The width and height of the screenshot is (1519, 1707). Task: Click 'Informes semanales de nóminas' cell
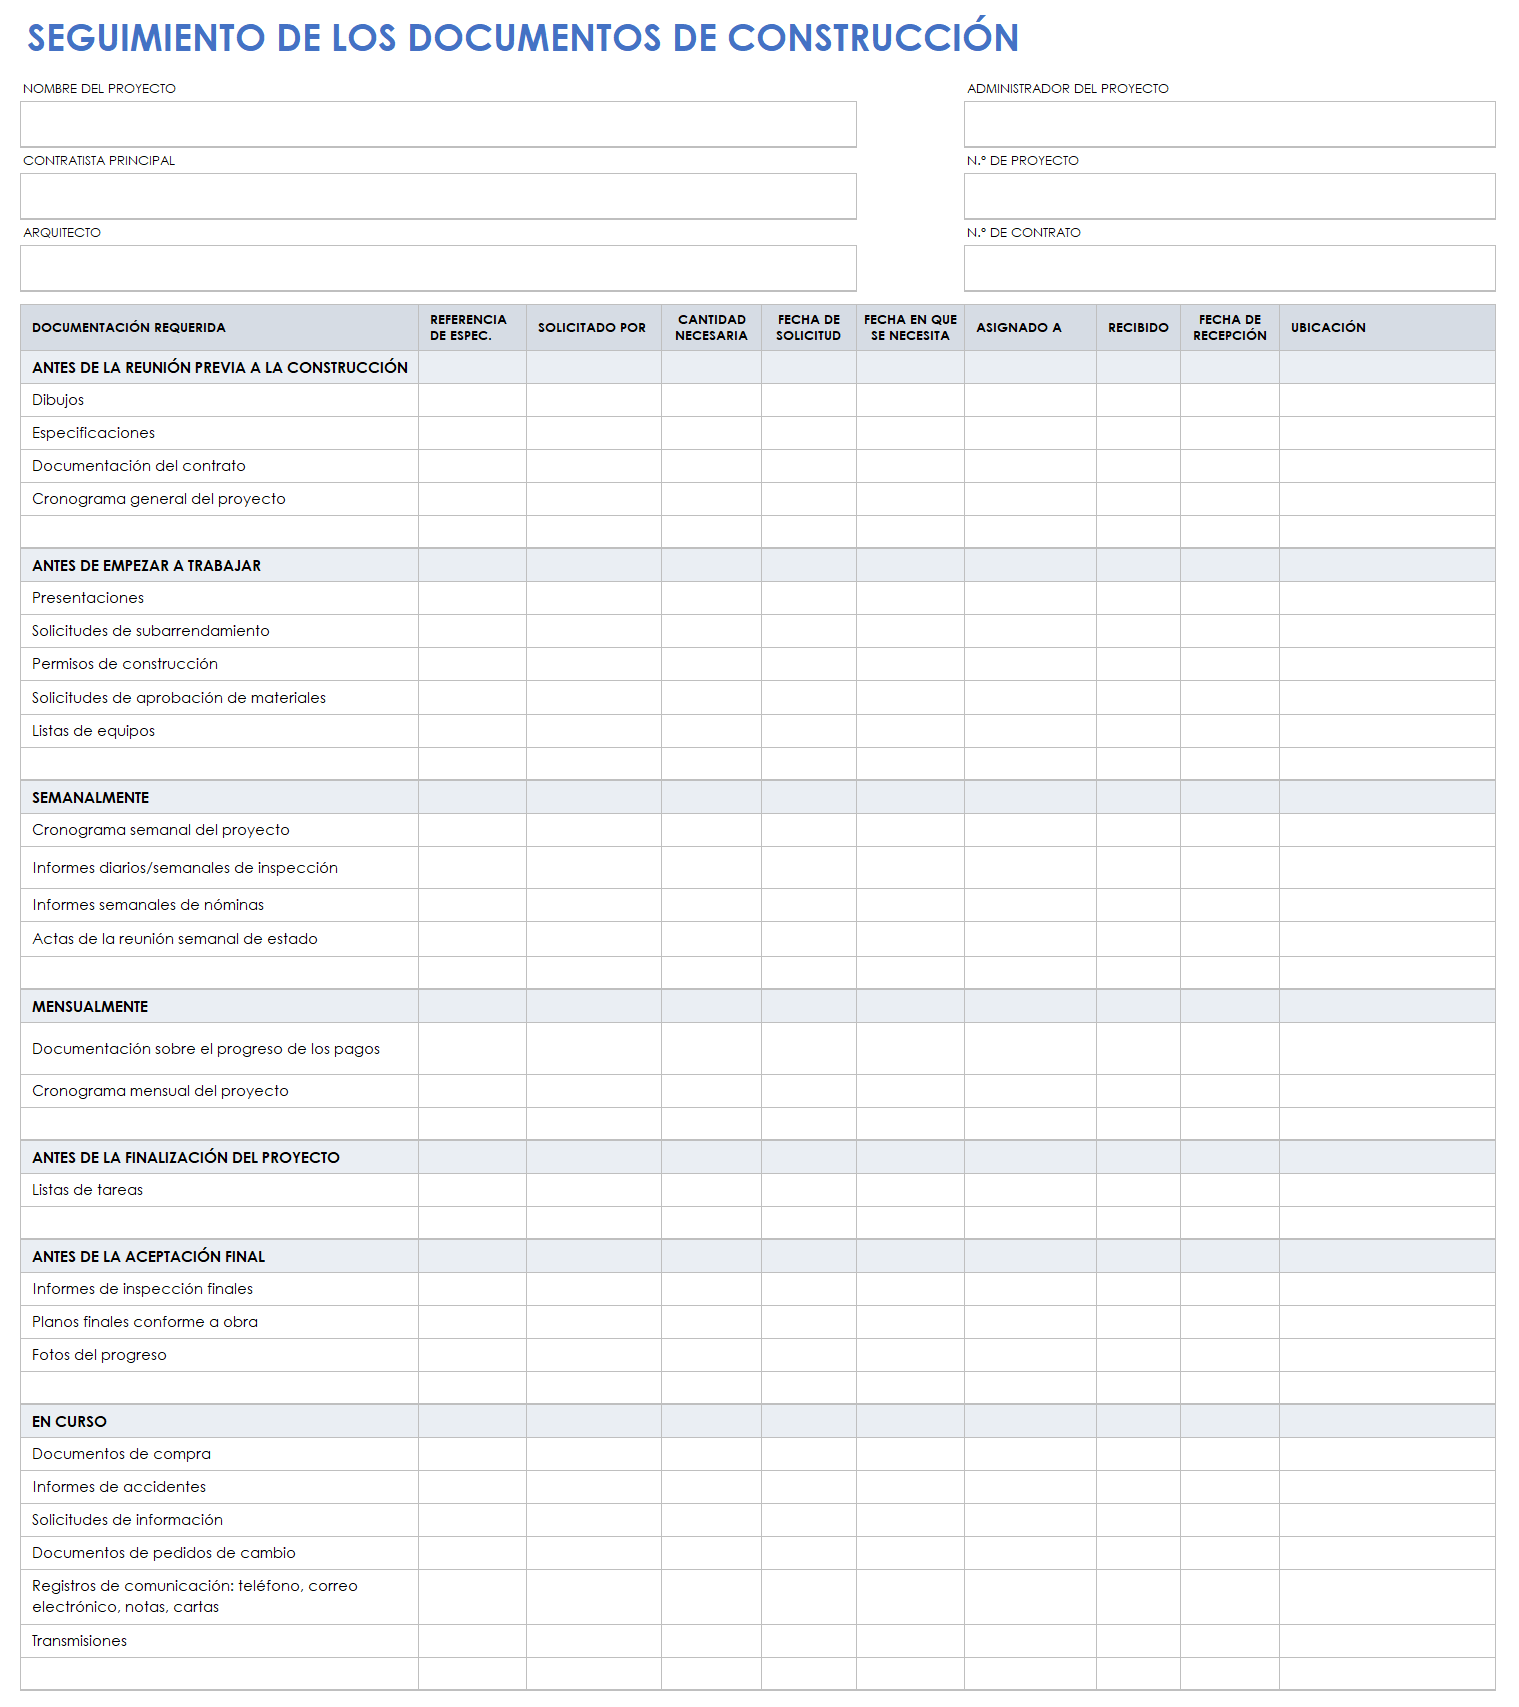pos(219,905)
